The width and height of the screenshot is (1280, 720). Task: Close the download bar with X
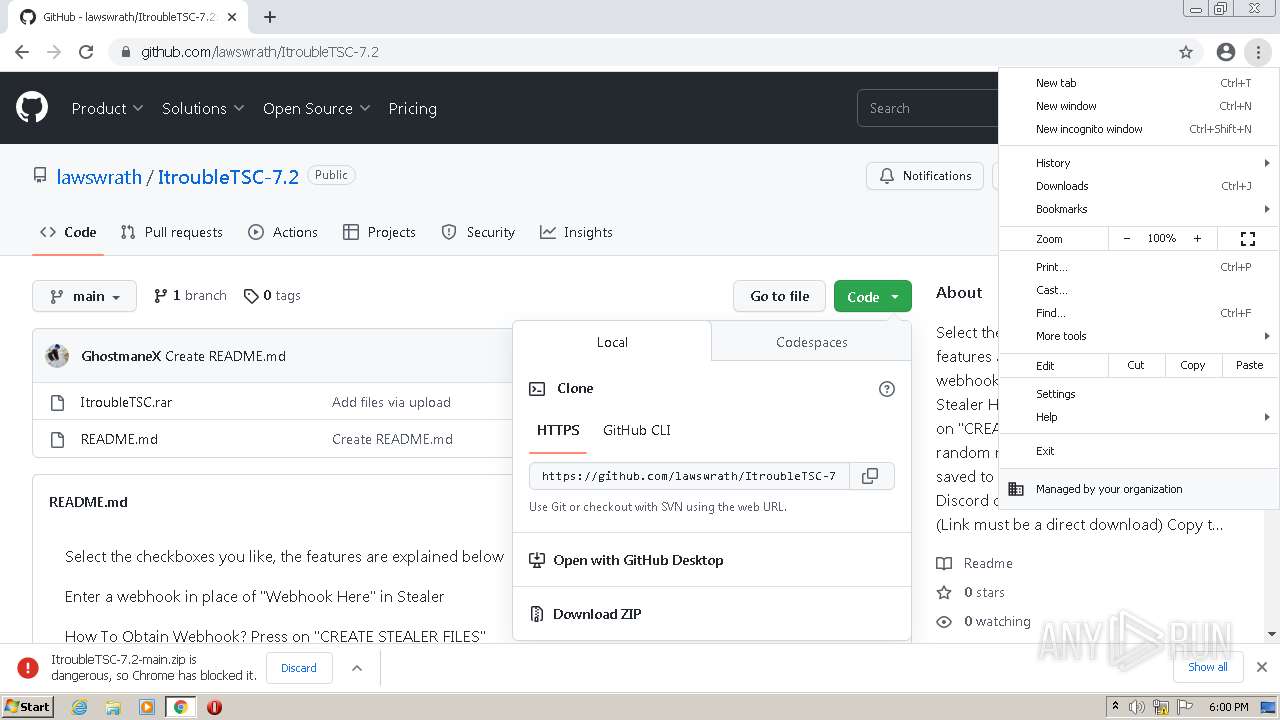click(x=1262, y=667)
